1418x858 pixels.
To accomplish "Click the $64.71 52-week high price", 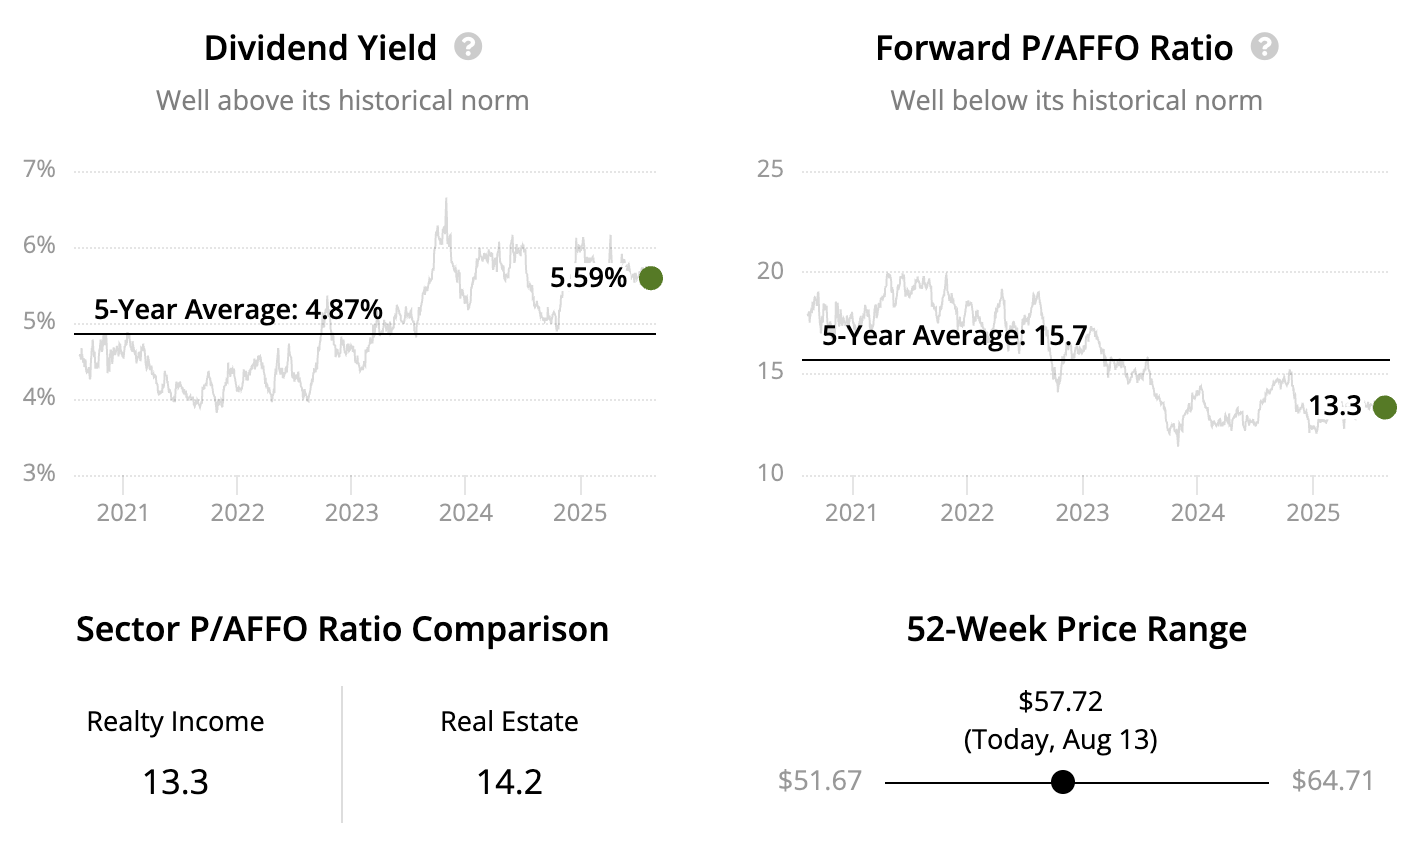I will click(x=1333, y=781).
